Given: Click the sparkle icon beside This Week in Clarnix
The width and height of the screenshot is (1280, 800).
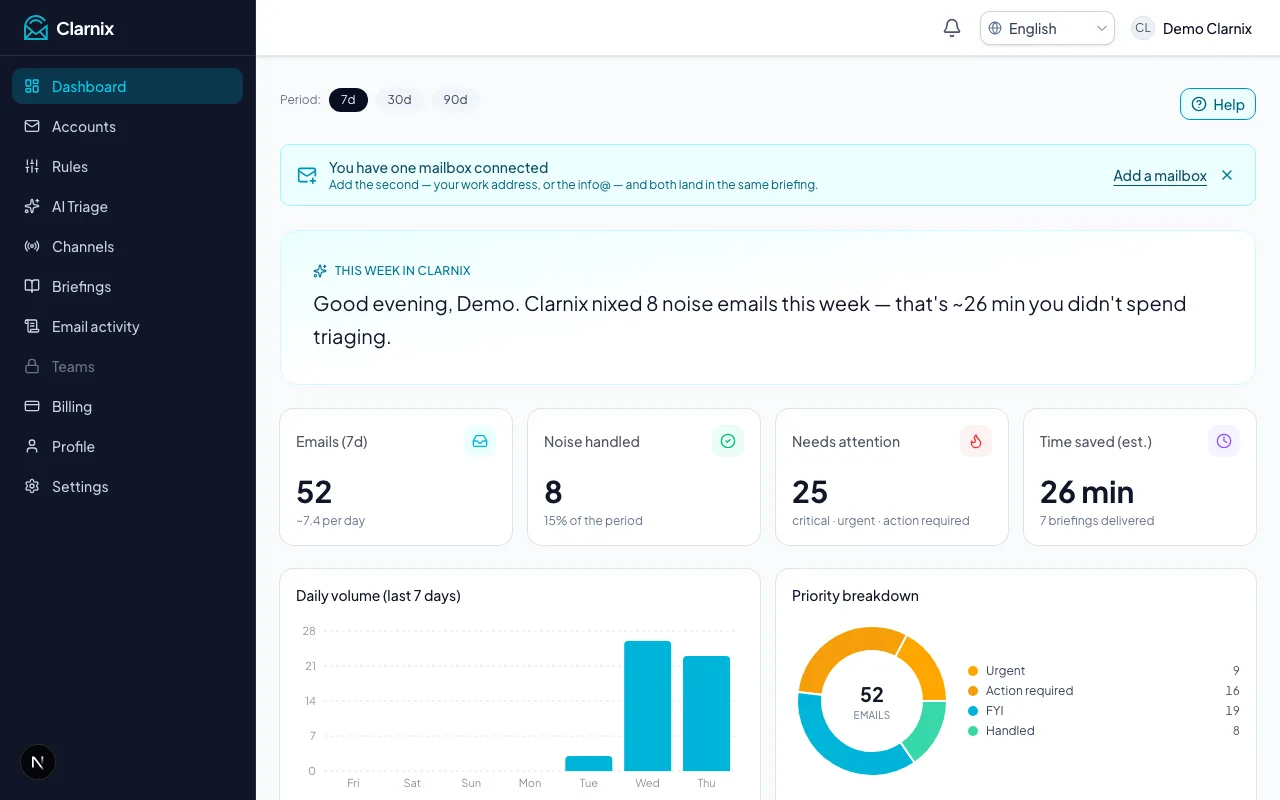Looking at the screenshot, I should [x=320, y=271].
